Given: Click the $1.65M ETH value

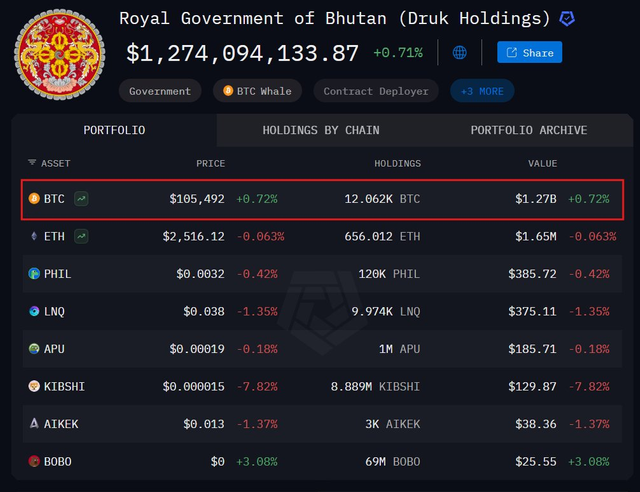Looking at the screenshot, I should pyautogui.click(x=536, y=236).
